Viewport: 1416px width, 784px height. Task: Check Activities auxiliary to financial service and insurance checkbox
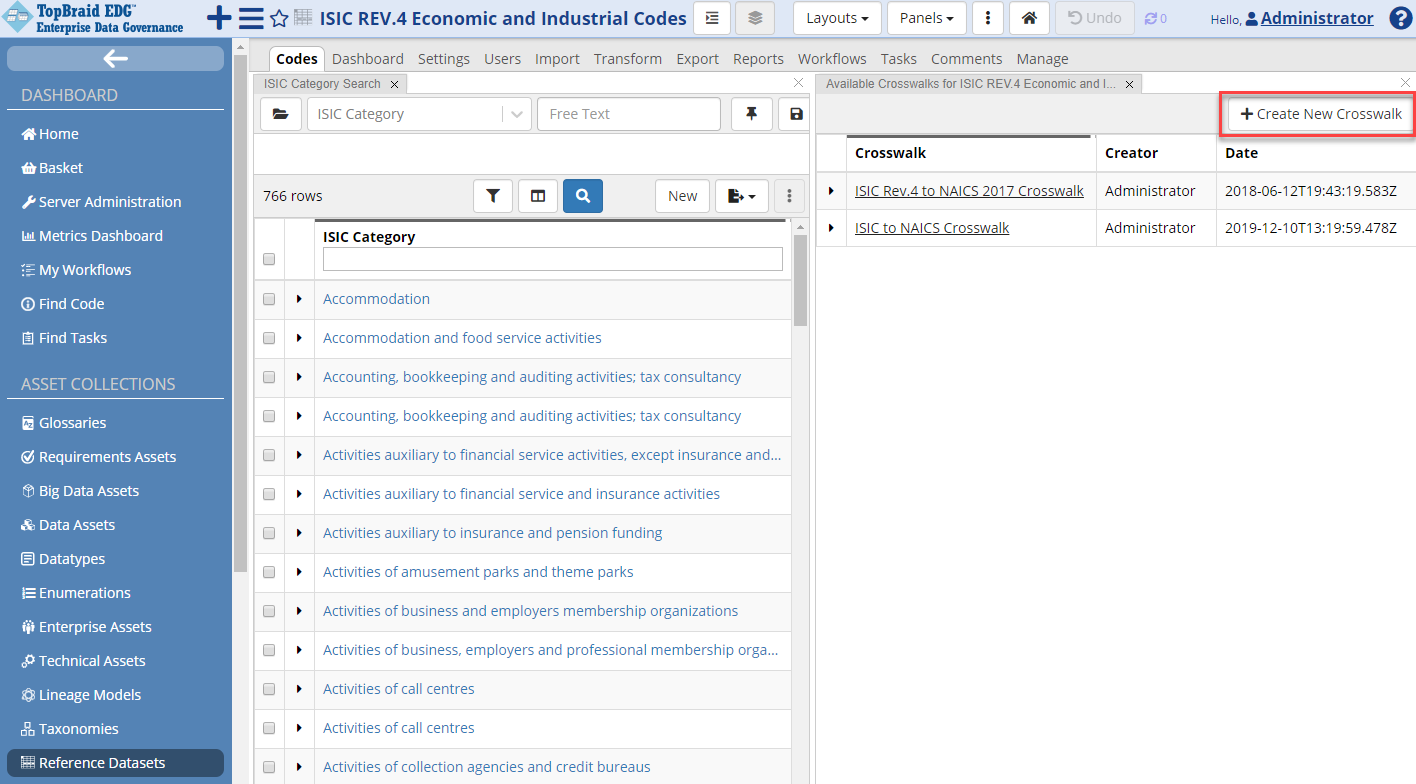click(x=269, y=494)
